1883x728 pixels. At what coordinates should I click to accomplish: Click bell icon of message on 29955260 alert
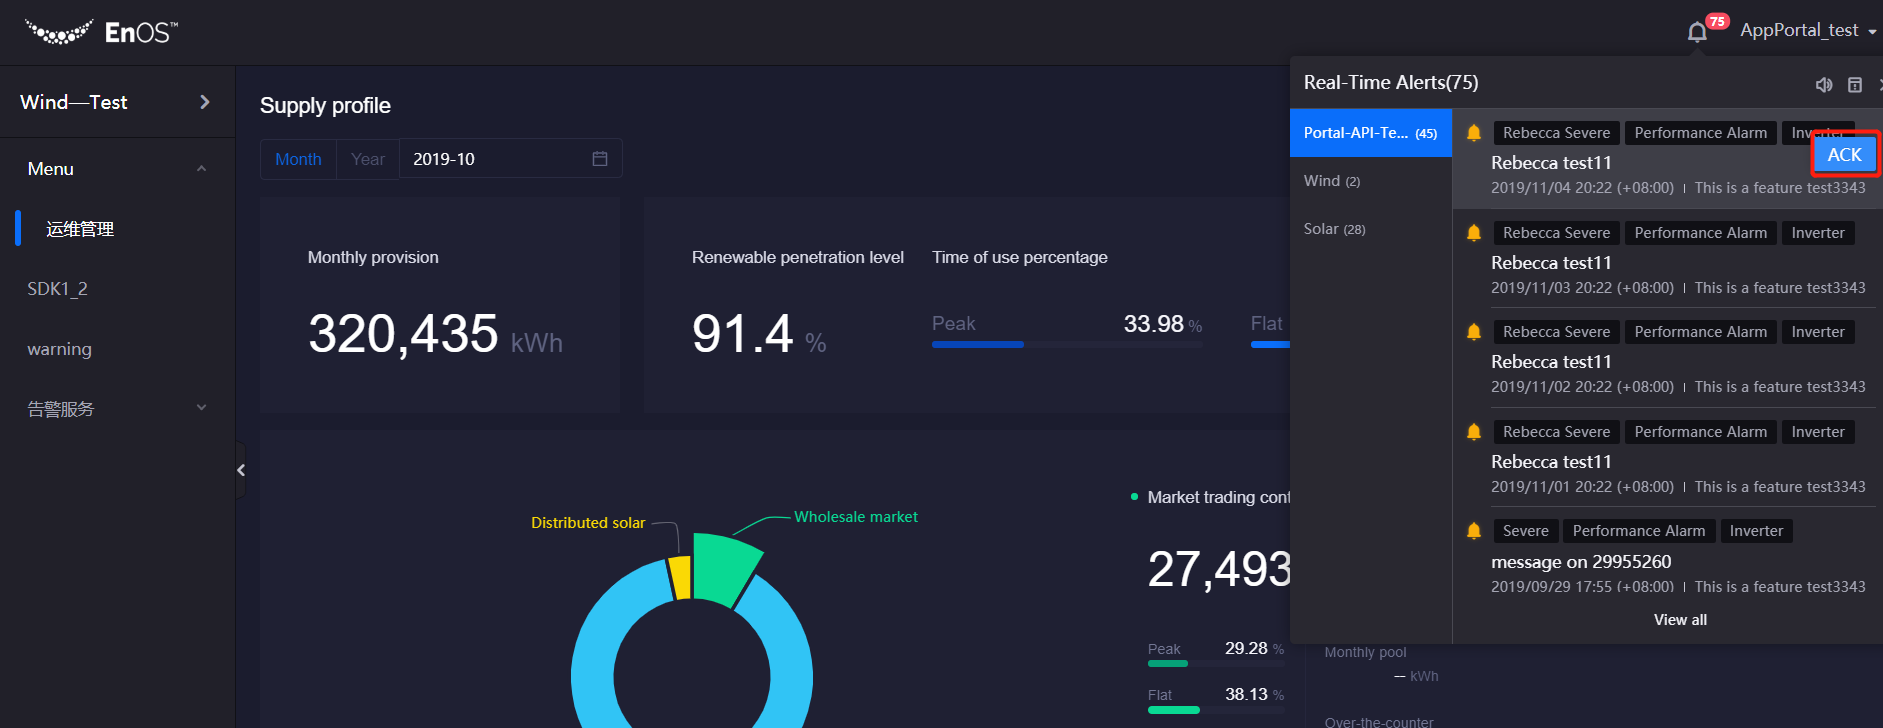[1474, 531]
